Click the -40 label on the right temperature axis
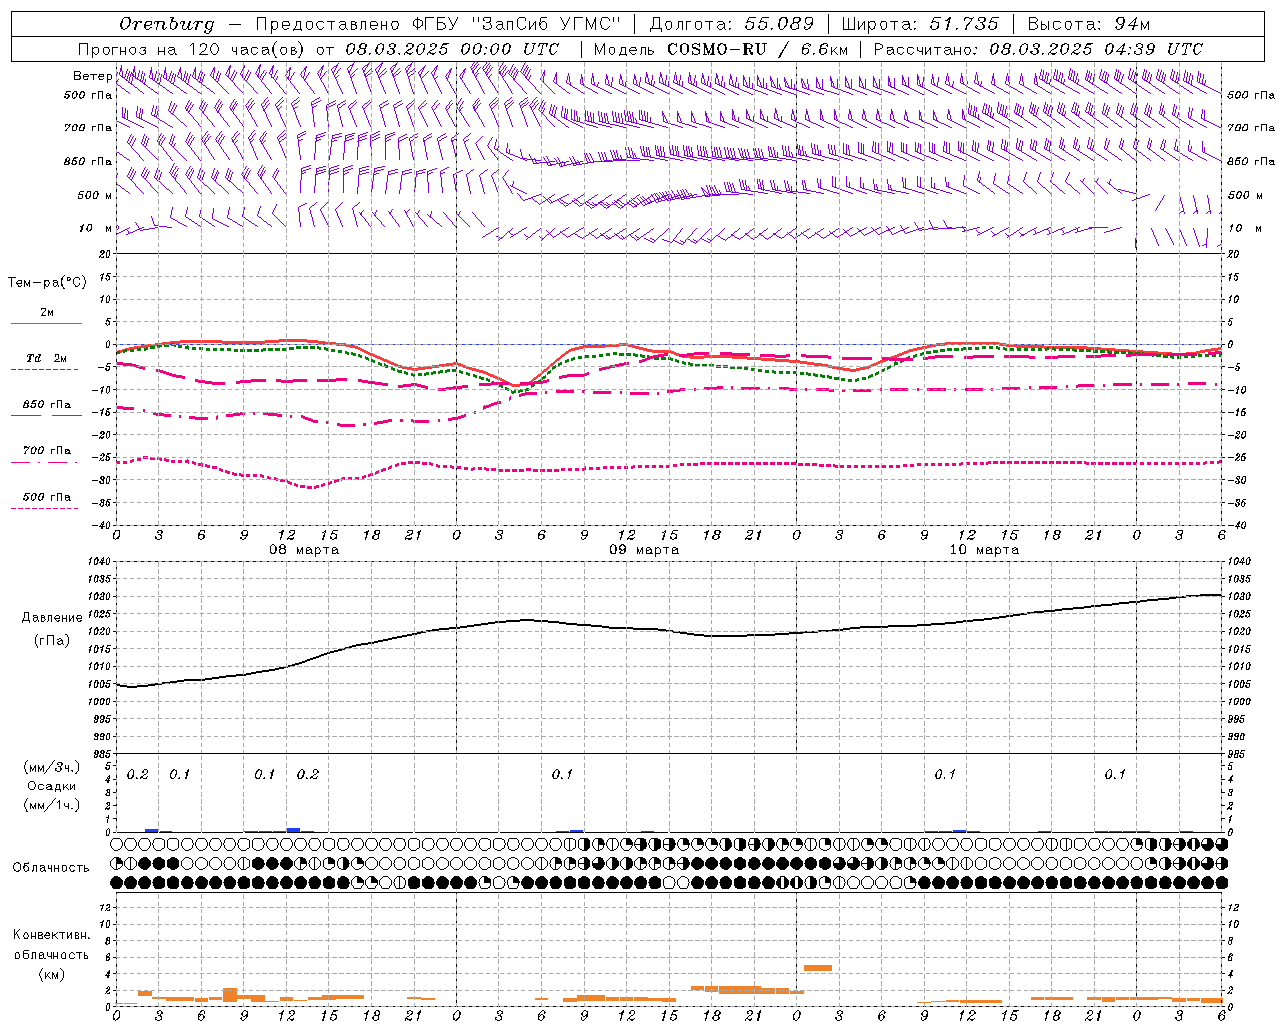This screenshot has height=1024, width=1280. pos(1235,525)
